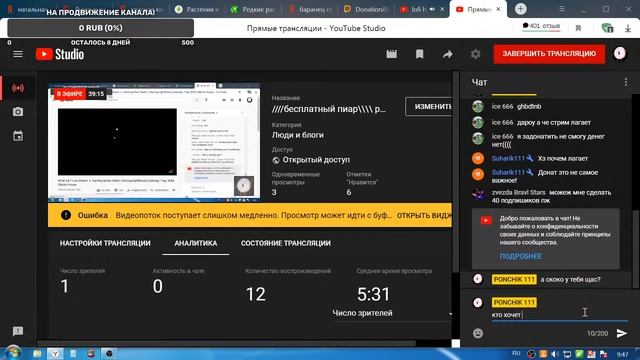Send feedback via sidebar exclamation icon
640x360 pixels.
(18, 331)
